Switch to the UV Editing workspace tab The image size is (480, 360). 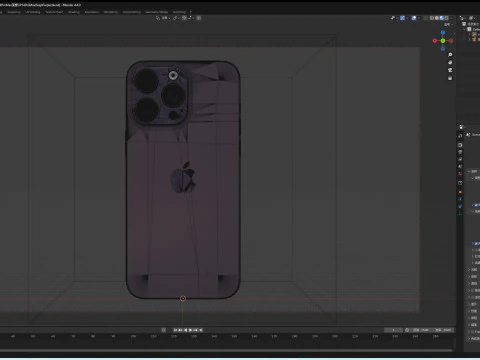33,12
